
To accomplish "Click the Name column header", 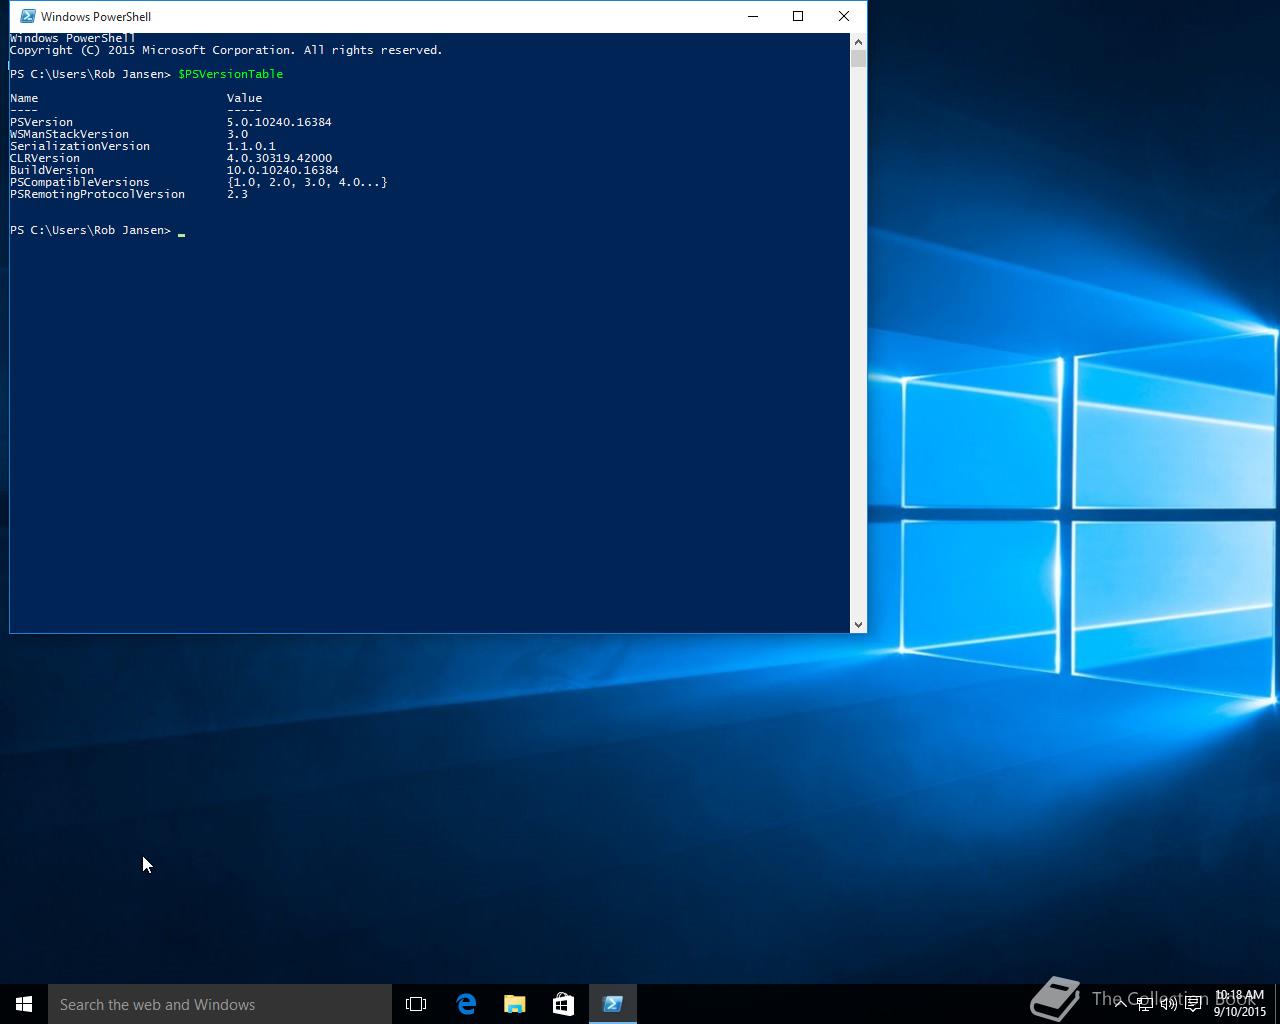I will pyautogui.click(x=24, y=98).
